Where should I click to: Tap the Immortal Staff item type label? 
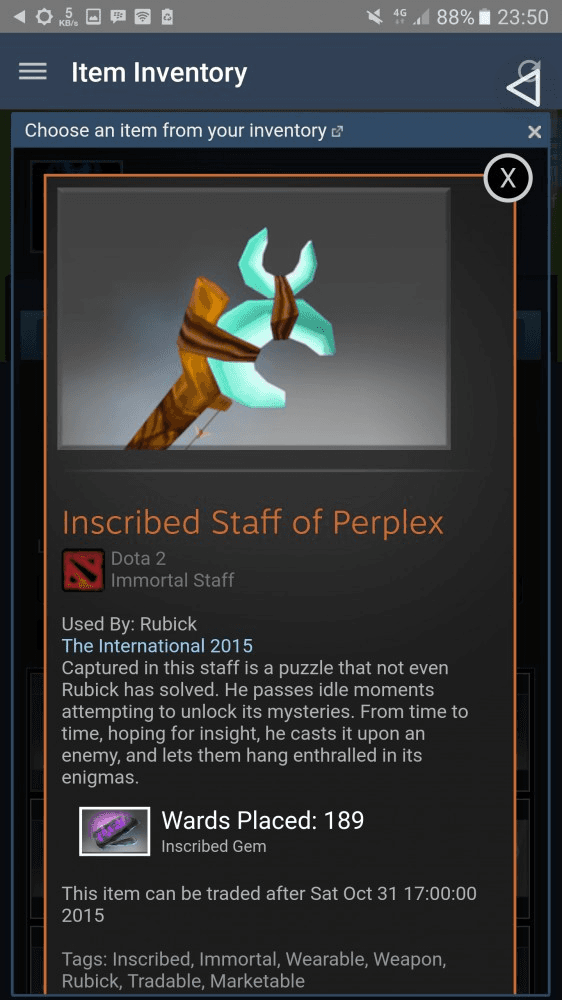click(x=172, y=580)
